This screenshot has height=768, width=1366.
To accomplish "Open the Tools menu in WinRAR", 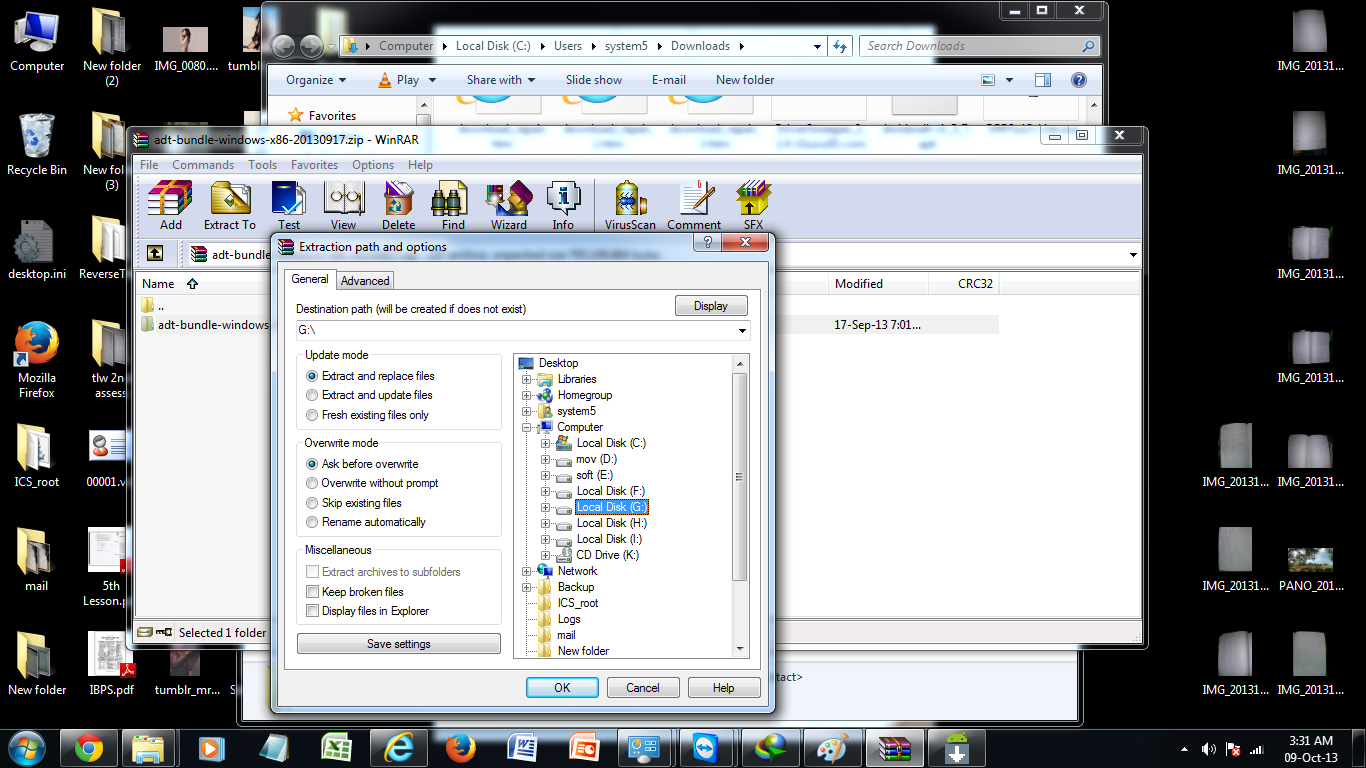I will (263, 165).
